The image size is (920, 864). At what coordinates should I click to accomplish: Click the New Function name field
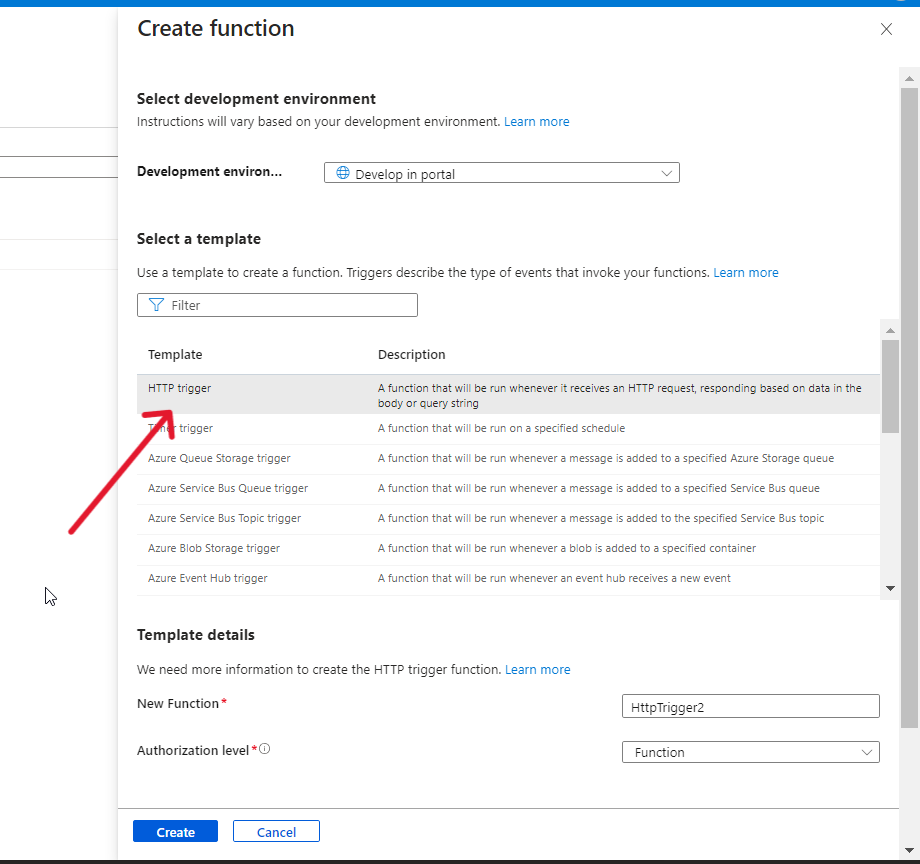point(750,706)
